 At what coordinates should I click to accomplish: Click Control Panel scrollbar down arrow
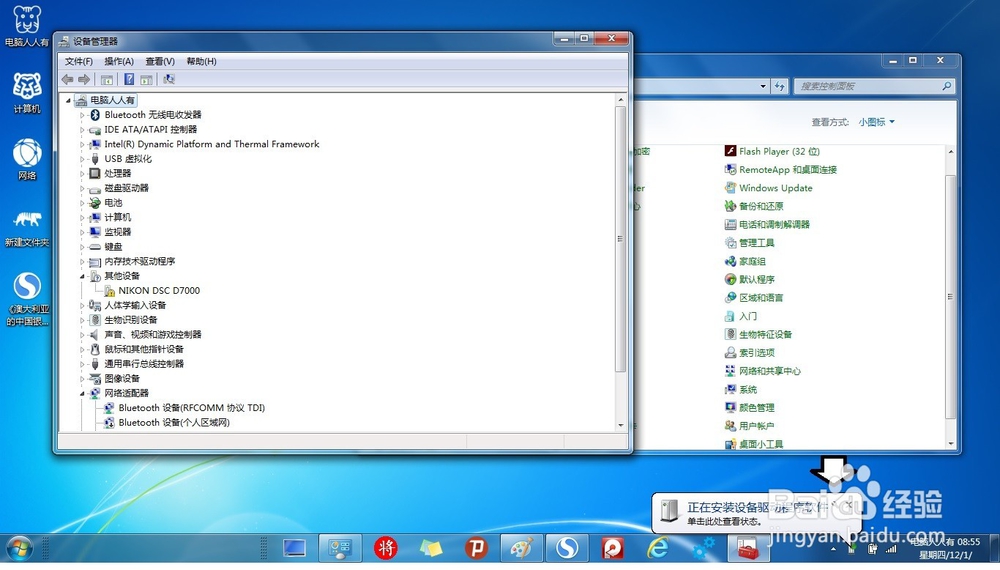click(x=951, y=444)
